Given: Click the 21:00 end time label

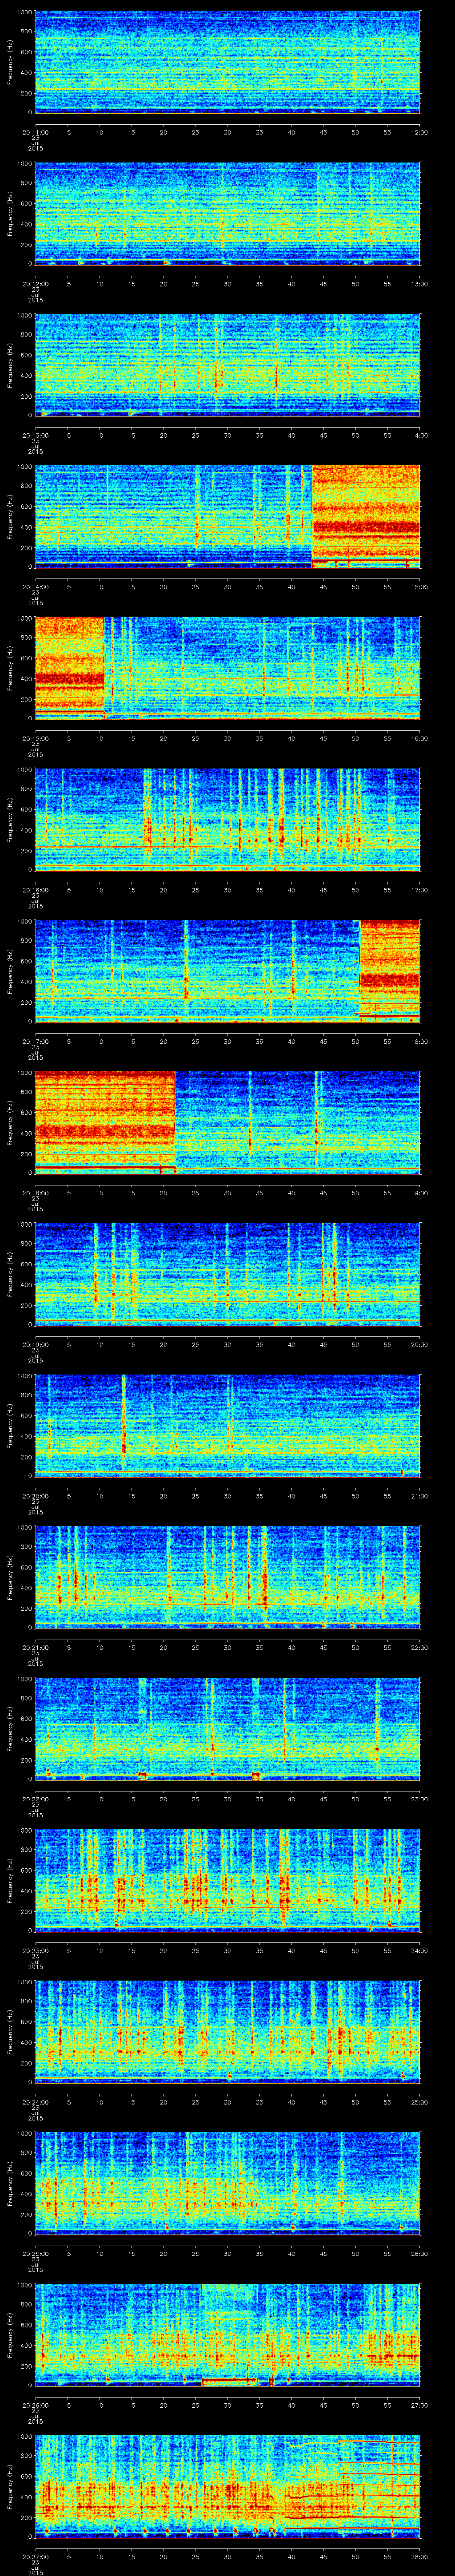Looking at the screenshot, I should [420, 1495].
